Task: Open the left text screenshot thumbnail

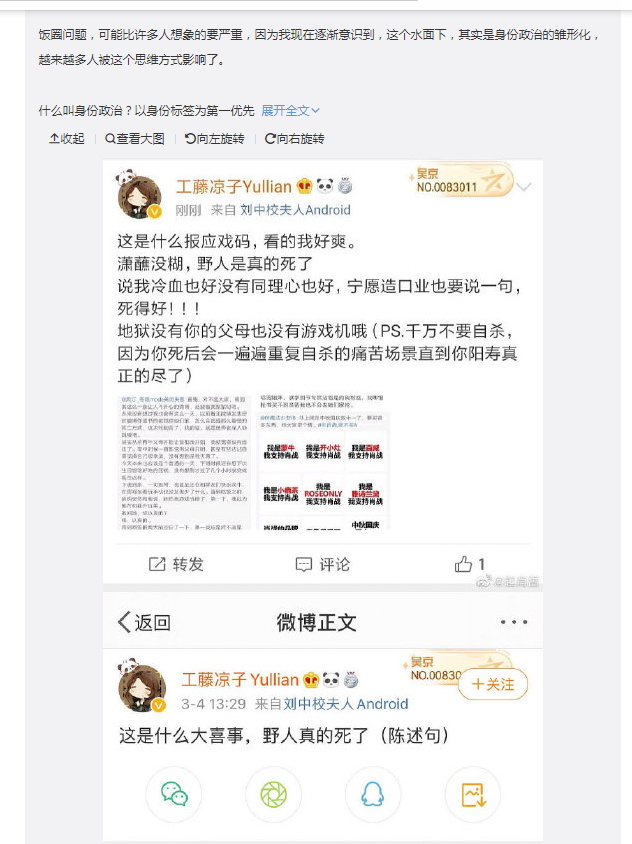Action: click(x=184, y=463)
